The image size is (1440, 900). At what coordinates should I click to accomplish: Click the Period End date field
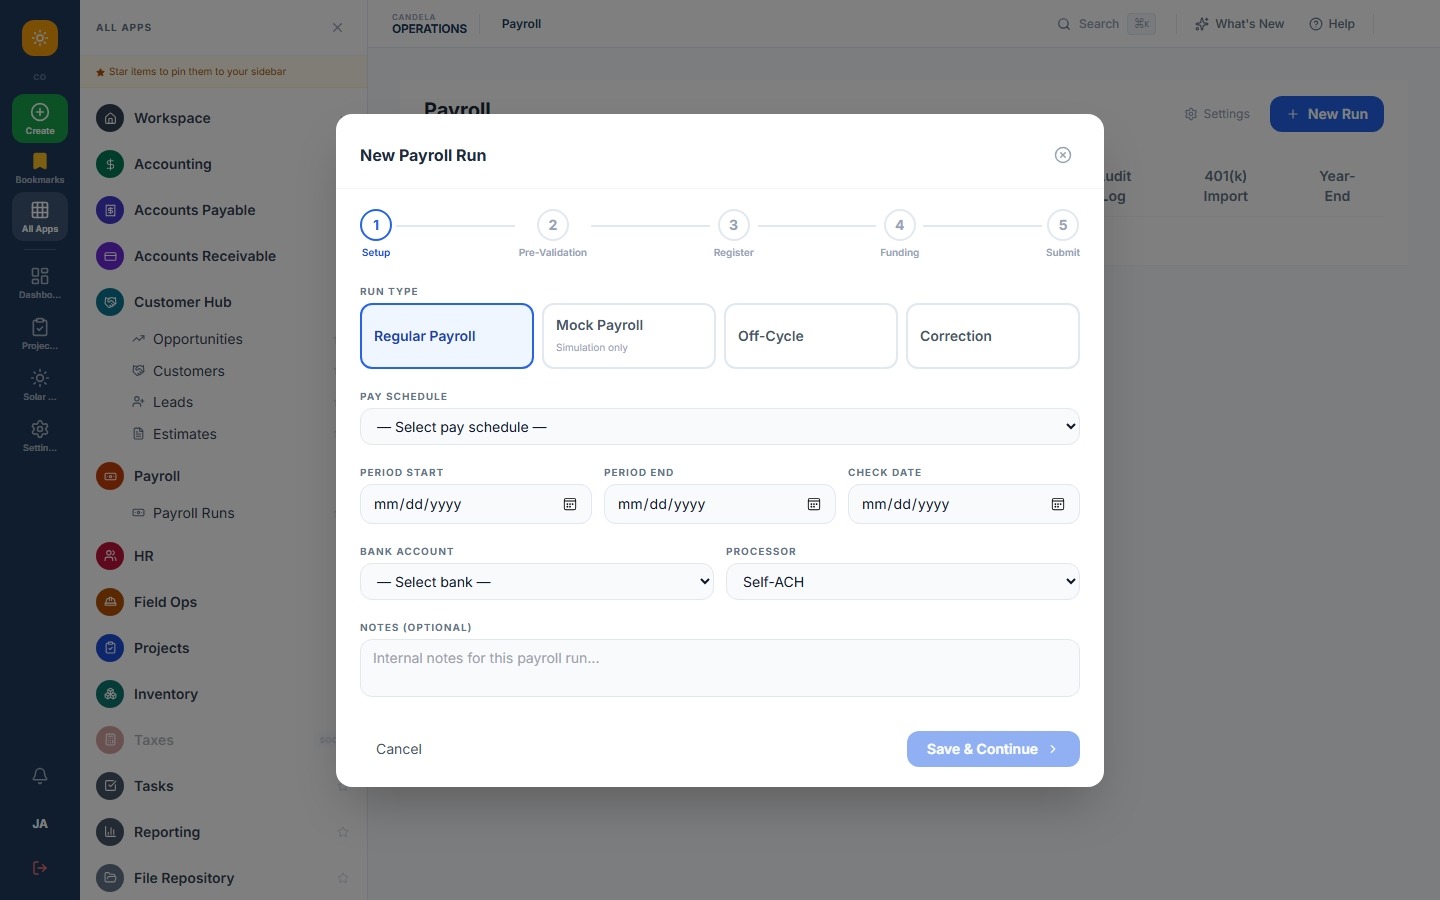click(720, 504)
